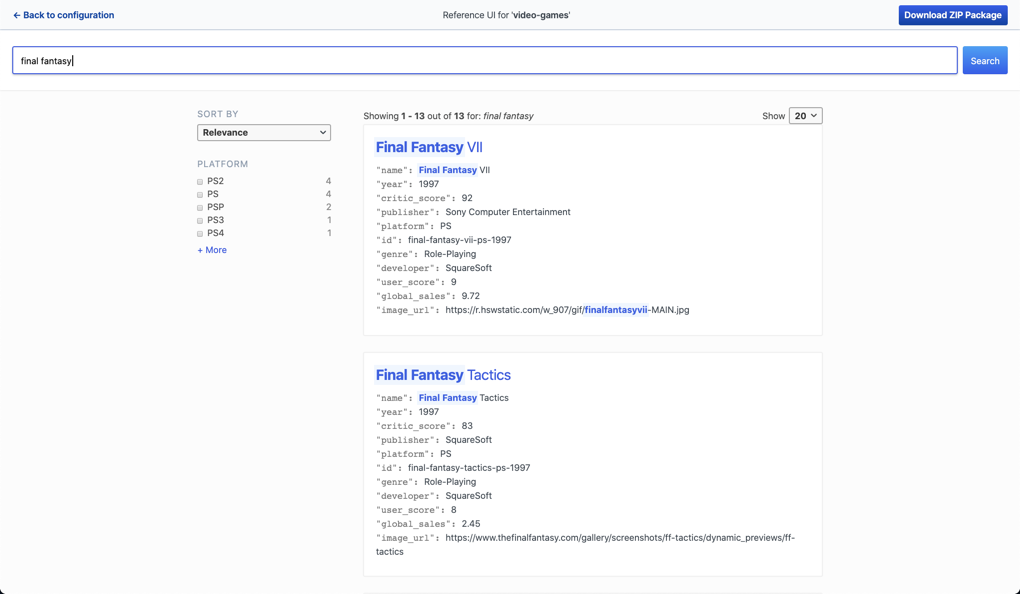Open the Final Fantasy Tactics result title
The height and width of the screenshot is (594, 1020).
point(443,374)
